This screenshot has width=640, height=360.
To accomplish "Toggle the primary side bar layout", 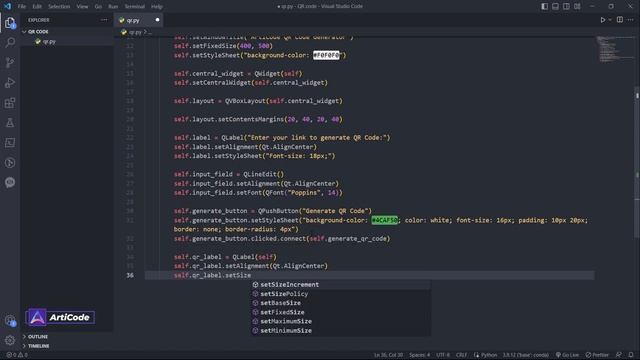I will tap(544, 6).
